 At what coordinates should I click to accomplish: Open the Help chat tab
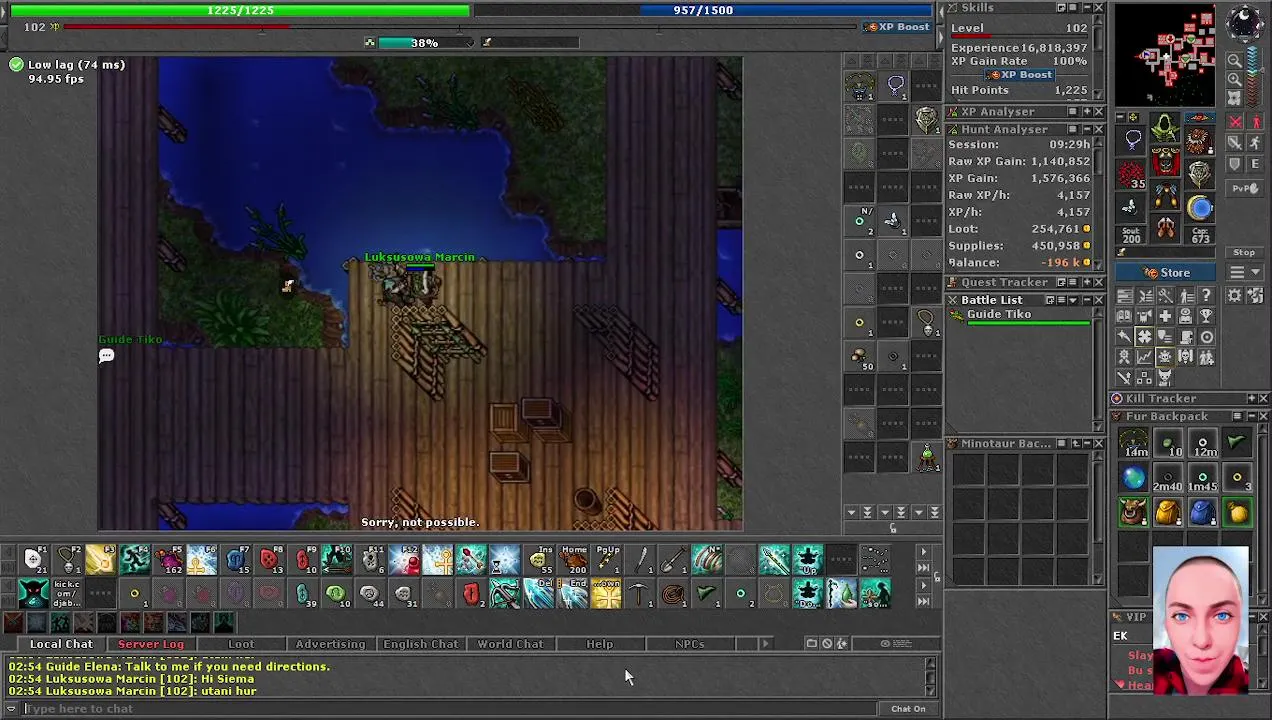(x=600, y=644)
